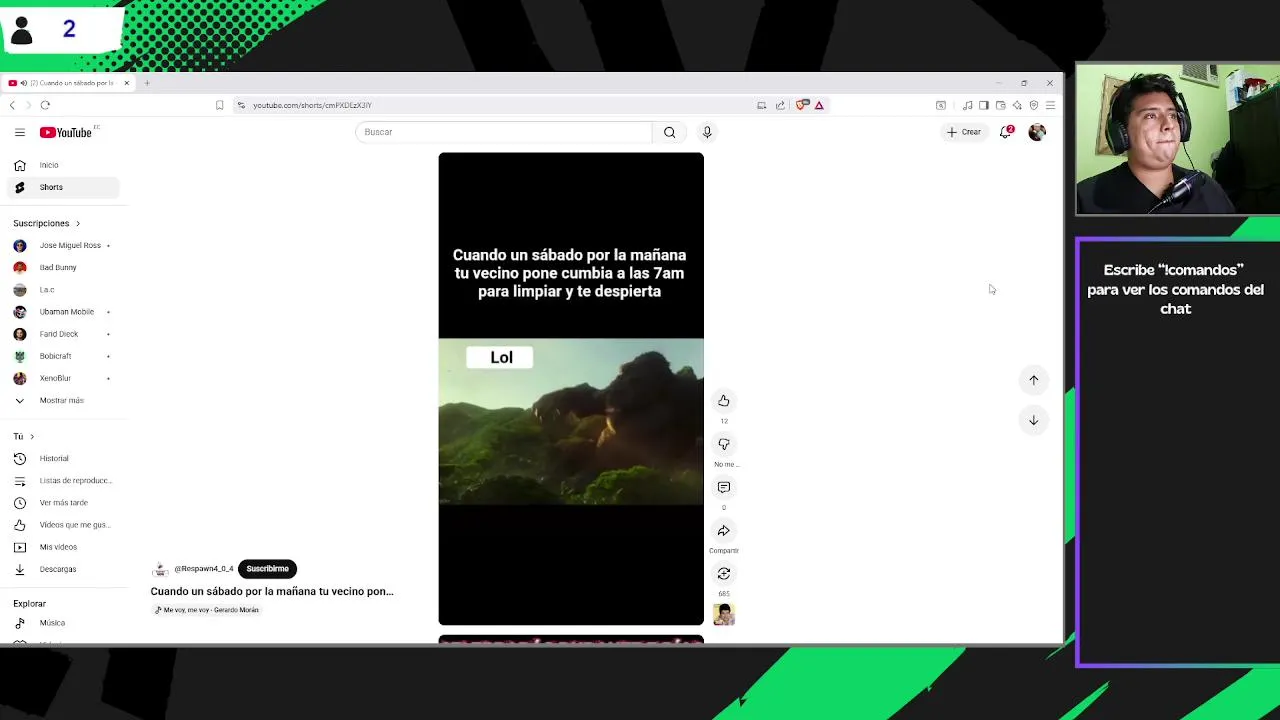Viewport: 1280px width, 720px height.
Task: Remix this short
Action: tap(724, 574)
